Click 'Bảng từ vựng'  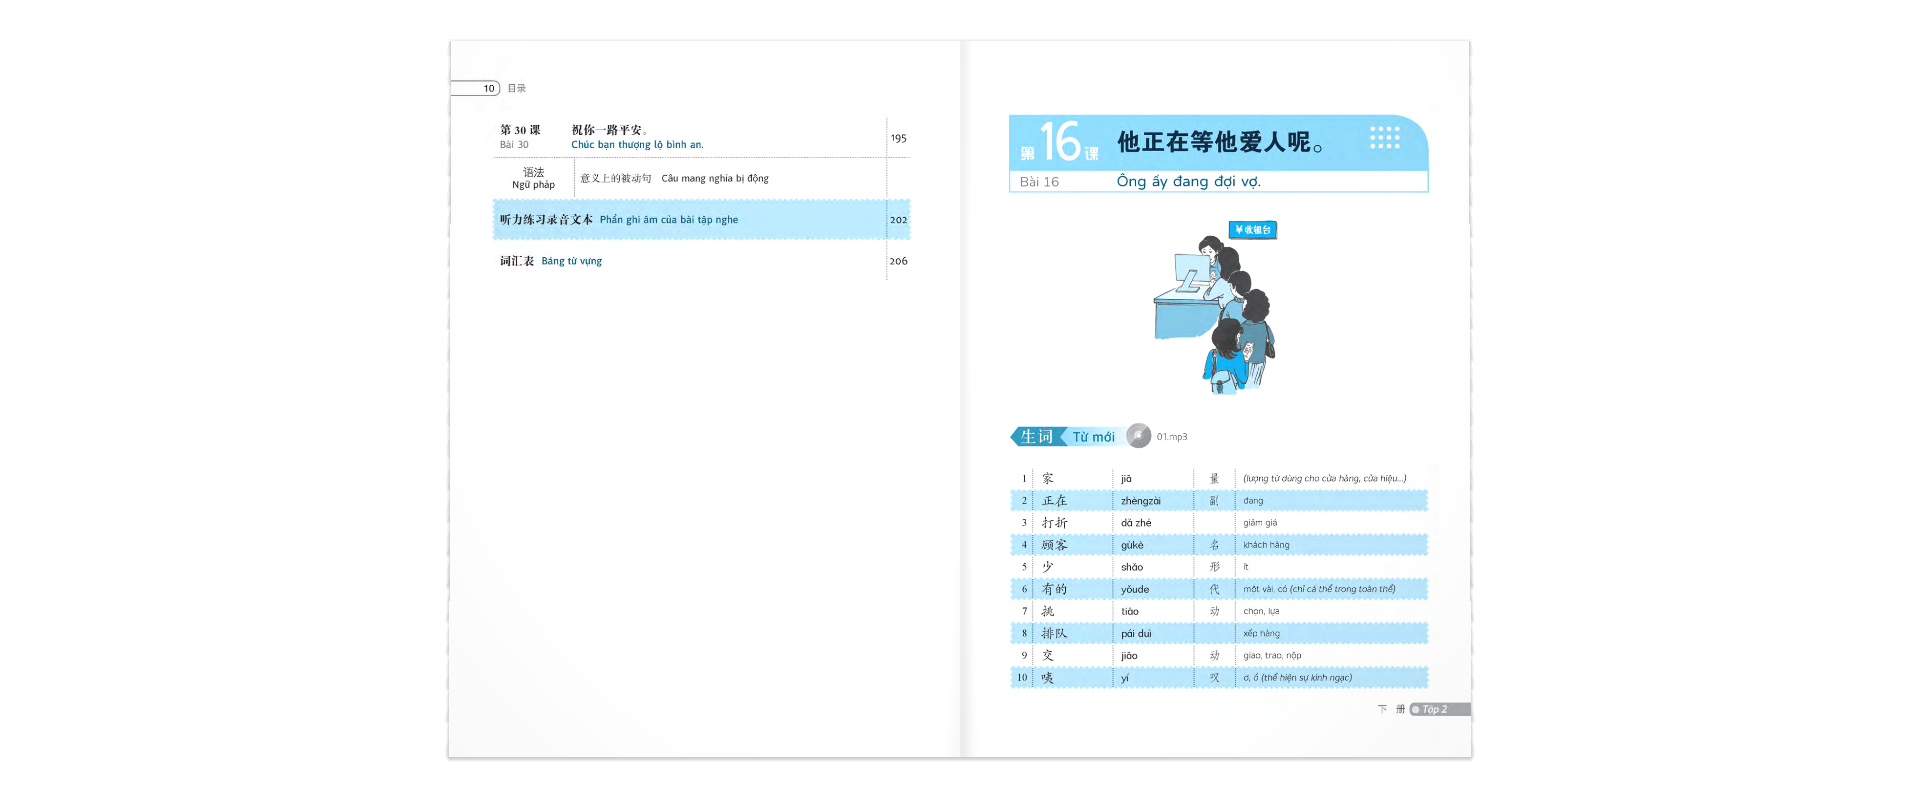(x=572, y=261)
